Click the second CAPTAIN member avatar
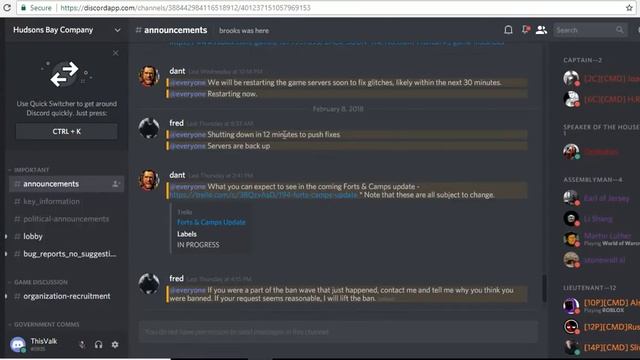640x360 pixels. point(571,99)
